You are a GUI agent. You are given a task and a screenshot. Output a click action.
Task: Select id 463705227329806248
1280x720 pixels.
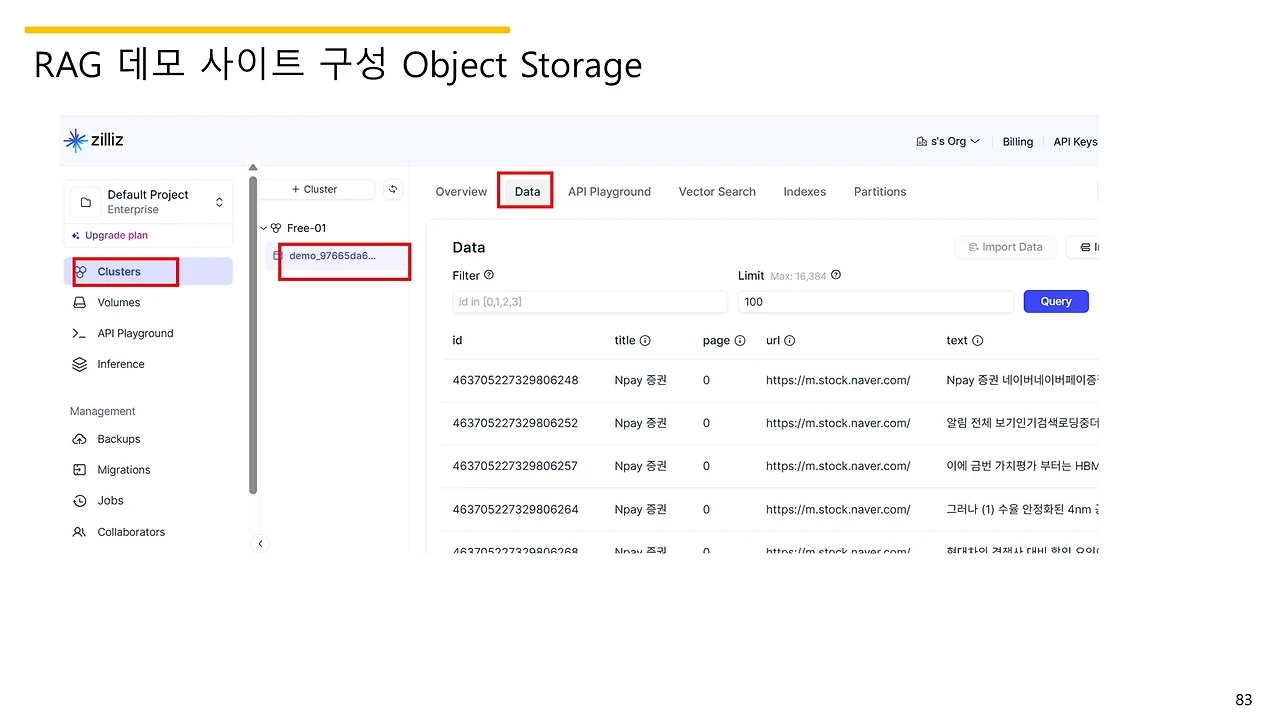tap(515, 381)
